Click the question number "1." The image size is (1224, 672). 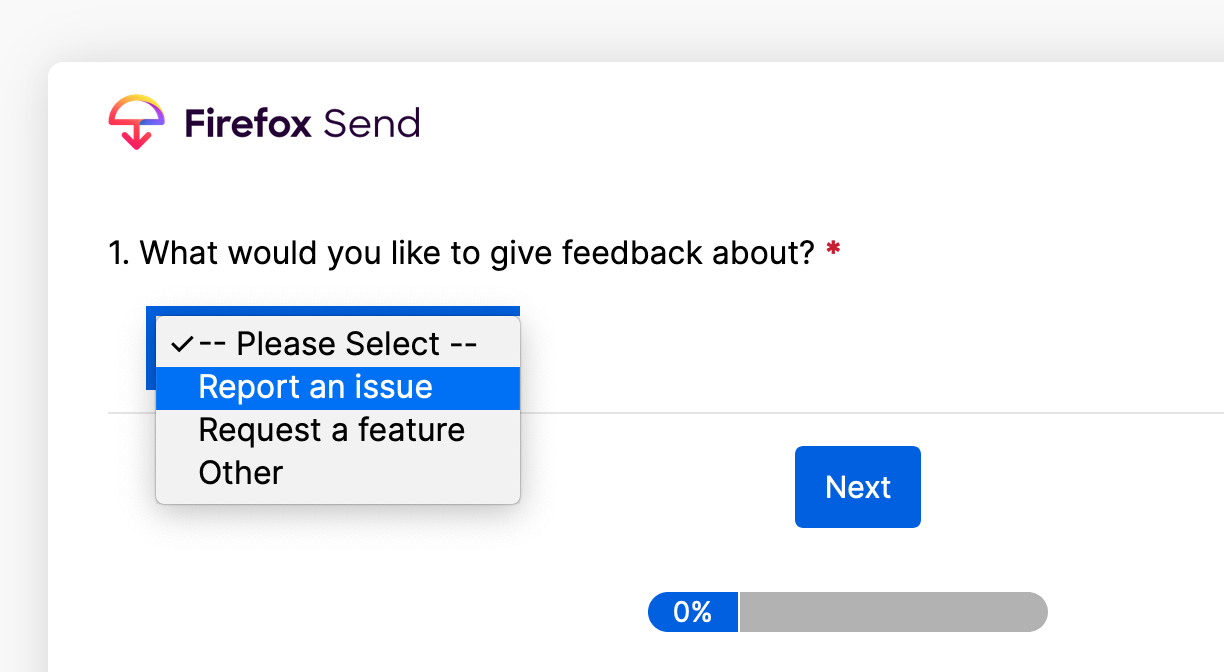tap(120, 253)
